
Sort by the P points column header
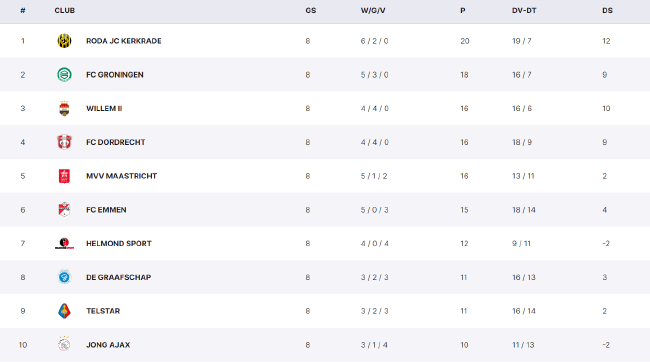(463, 10)
